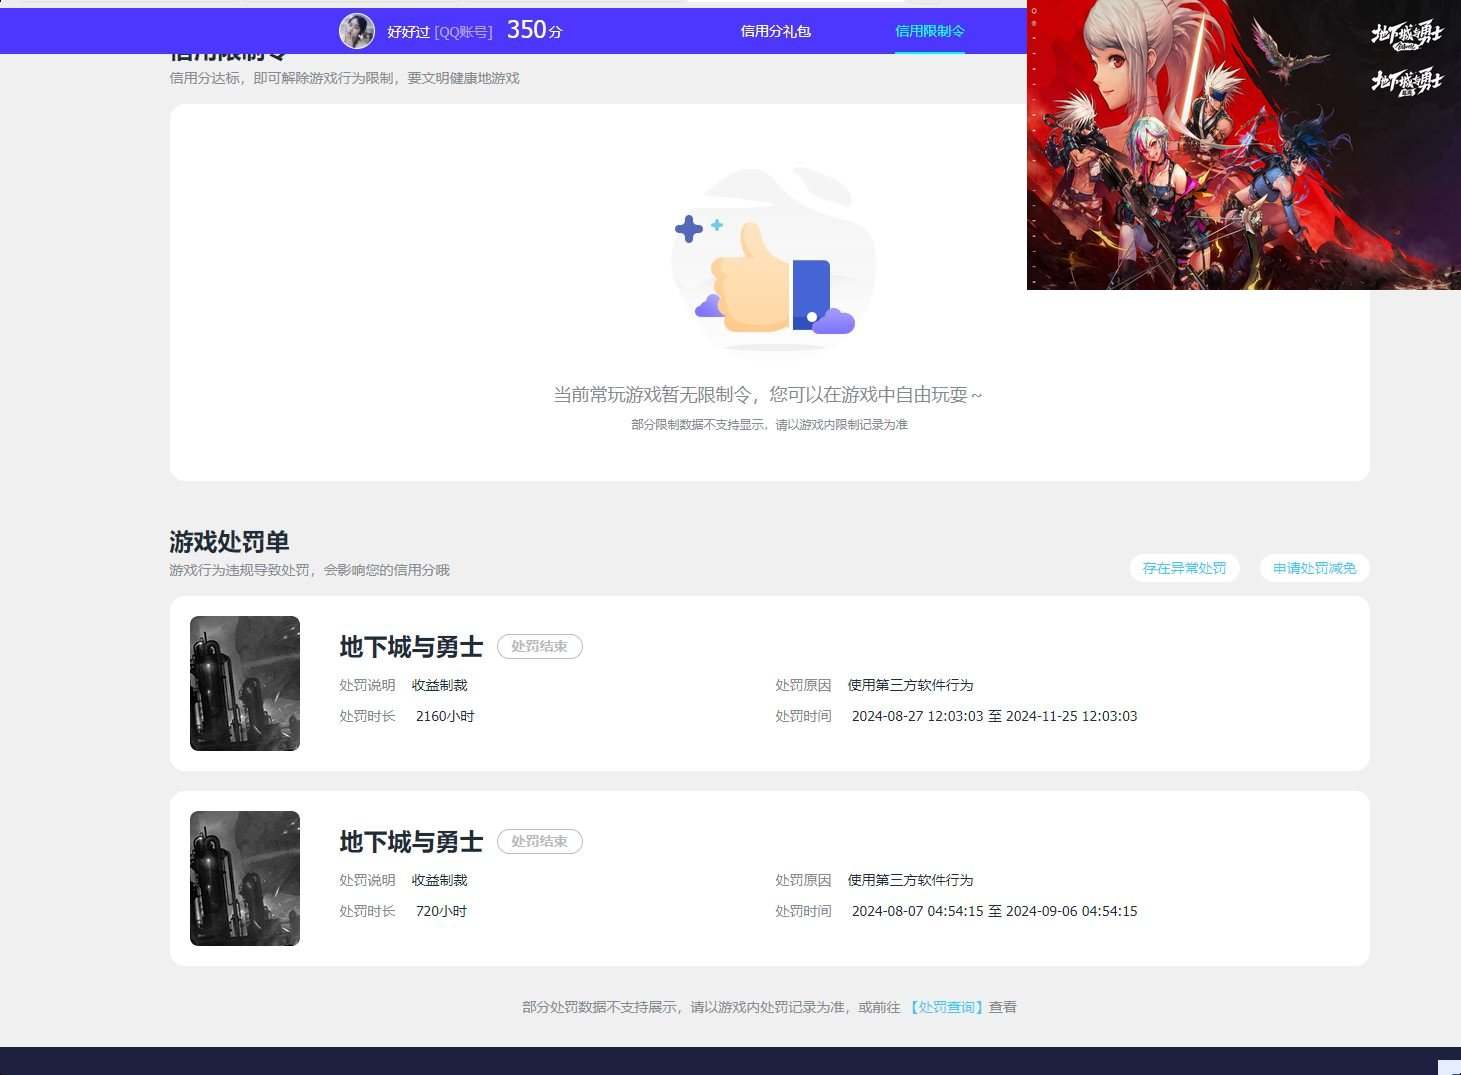Open the 处罚查询 link

click(x=947, y=1007)
